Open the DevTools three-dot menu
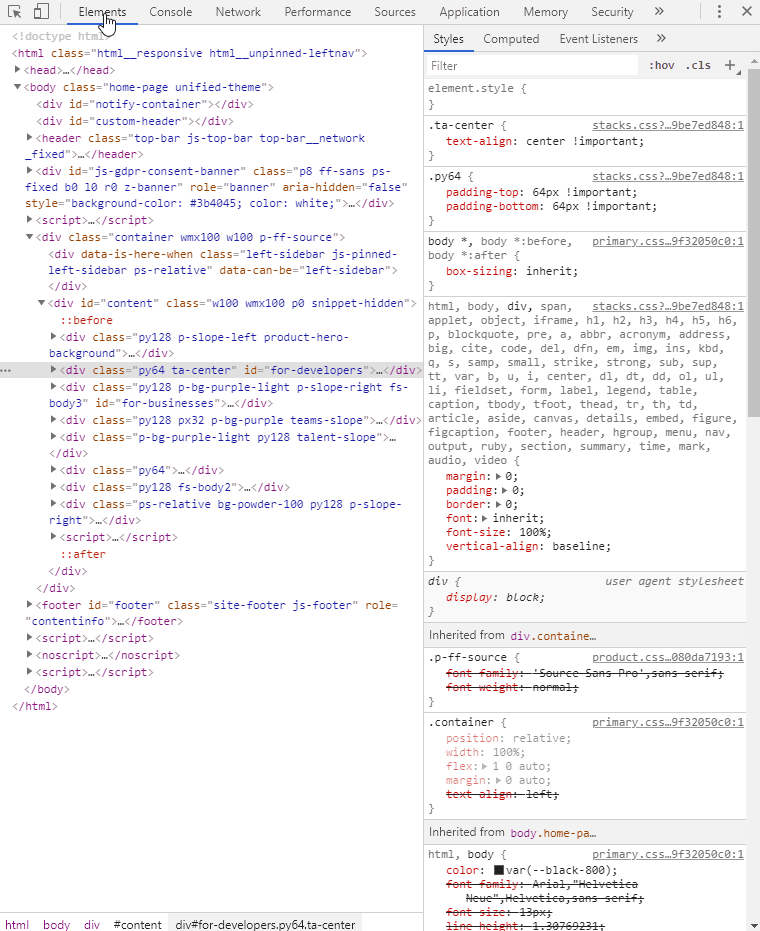This screenshot has height=931, width=760. click(719, 11)
